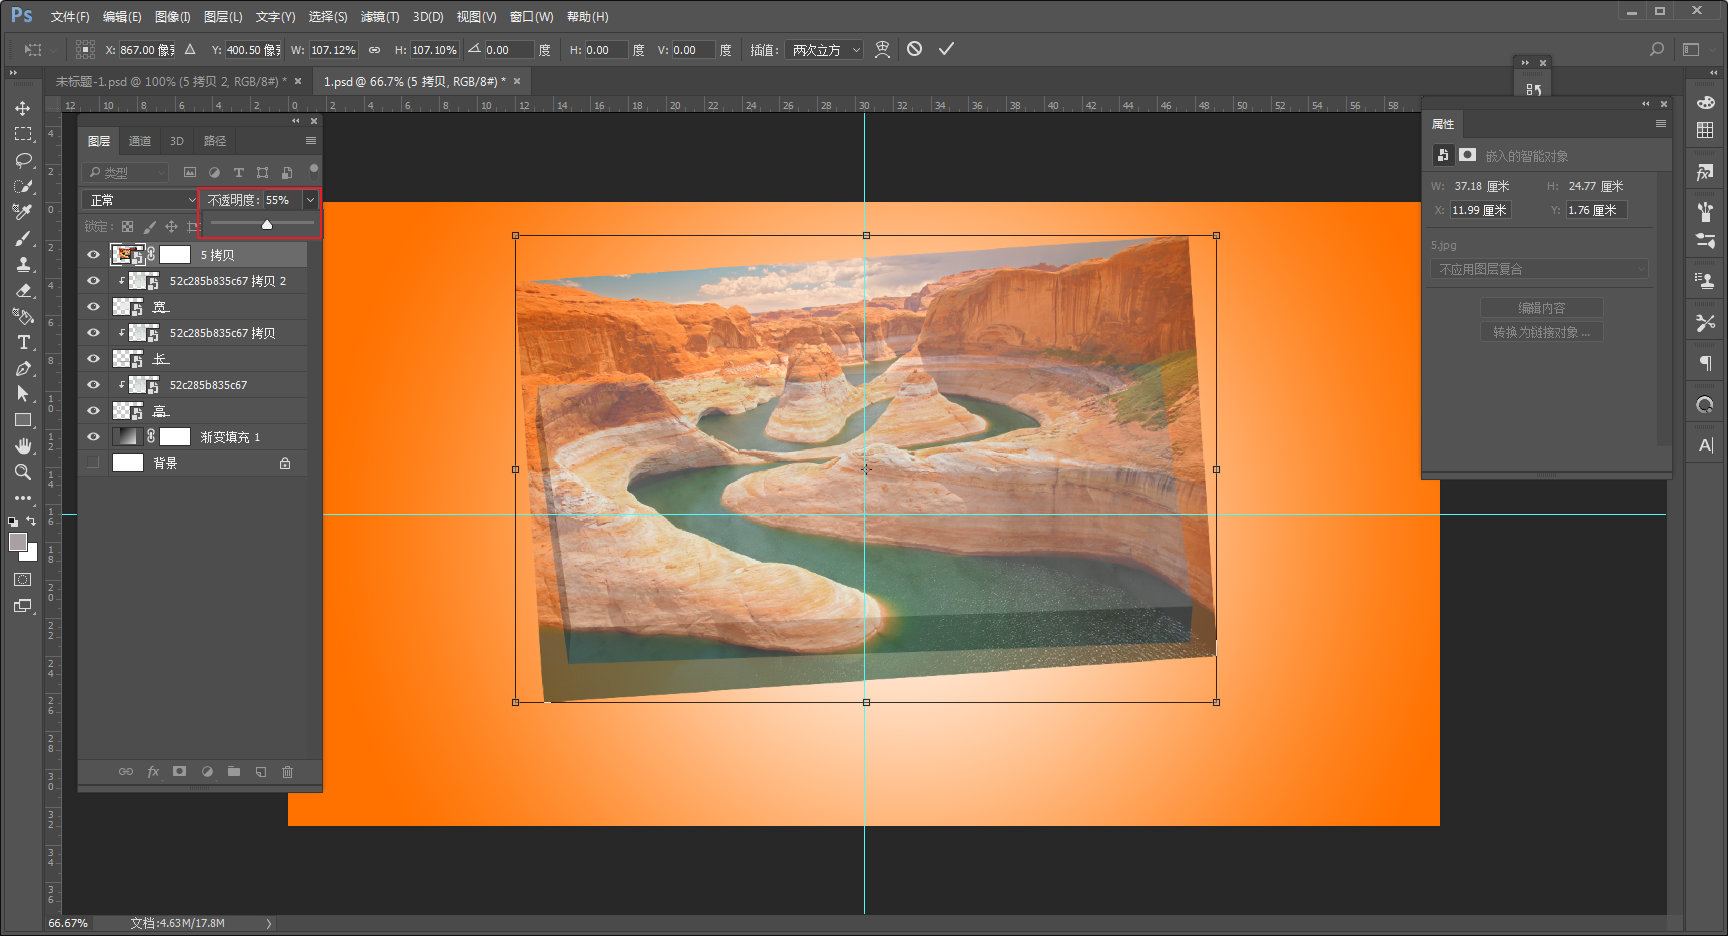Select the Path Selection tool
The width and height of the screenshot is (1728, 936).
22,394
